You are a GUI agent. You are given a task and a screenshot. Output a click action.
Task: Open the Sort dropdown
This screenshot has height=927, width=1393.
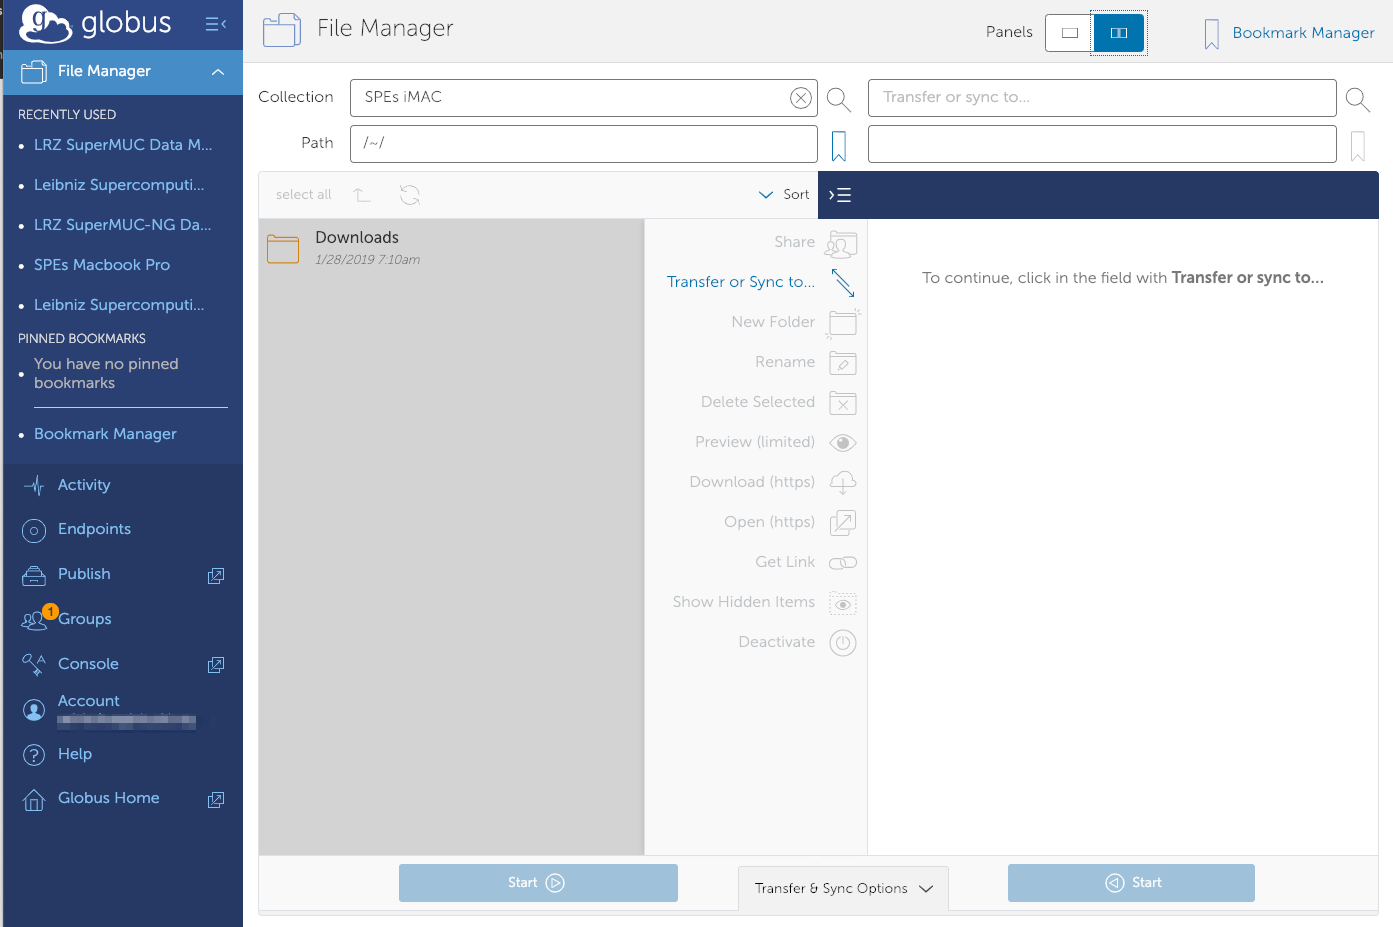point(784,195)
